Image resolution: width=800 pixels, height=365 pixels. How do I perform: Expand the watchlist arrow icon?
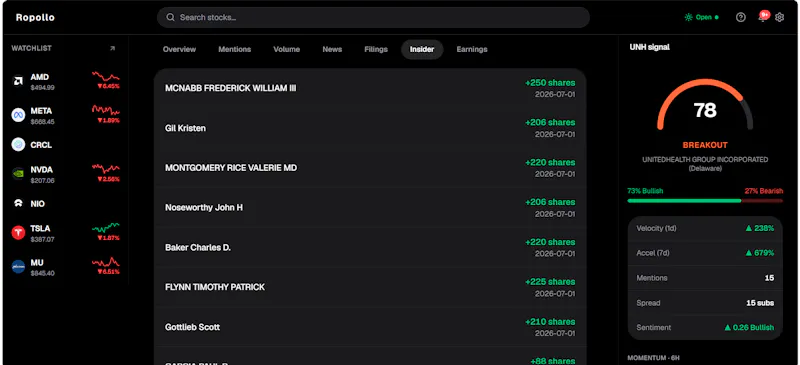[x=112, y=48]
